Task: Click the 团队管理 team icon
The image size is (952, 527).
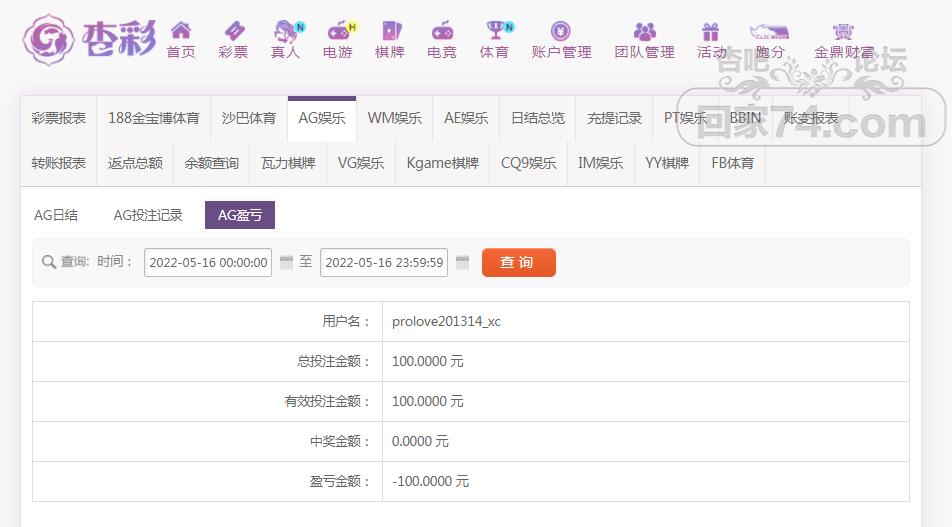Action: pos(644,32)
